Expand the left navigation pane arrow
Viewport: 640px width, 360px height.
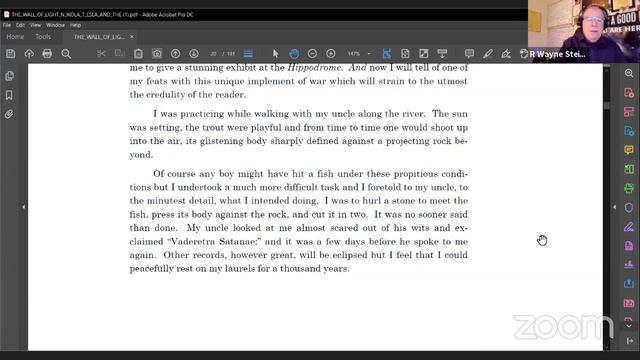[x=24, y=207]
